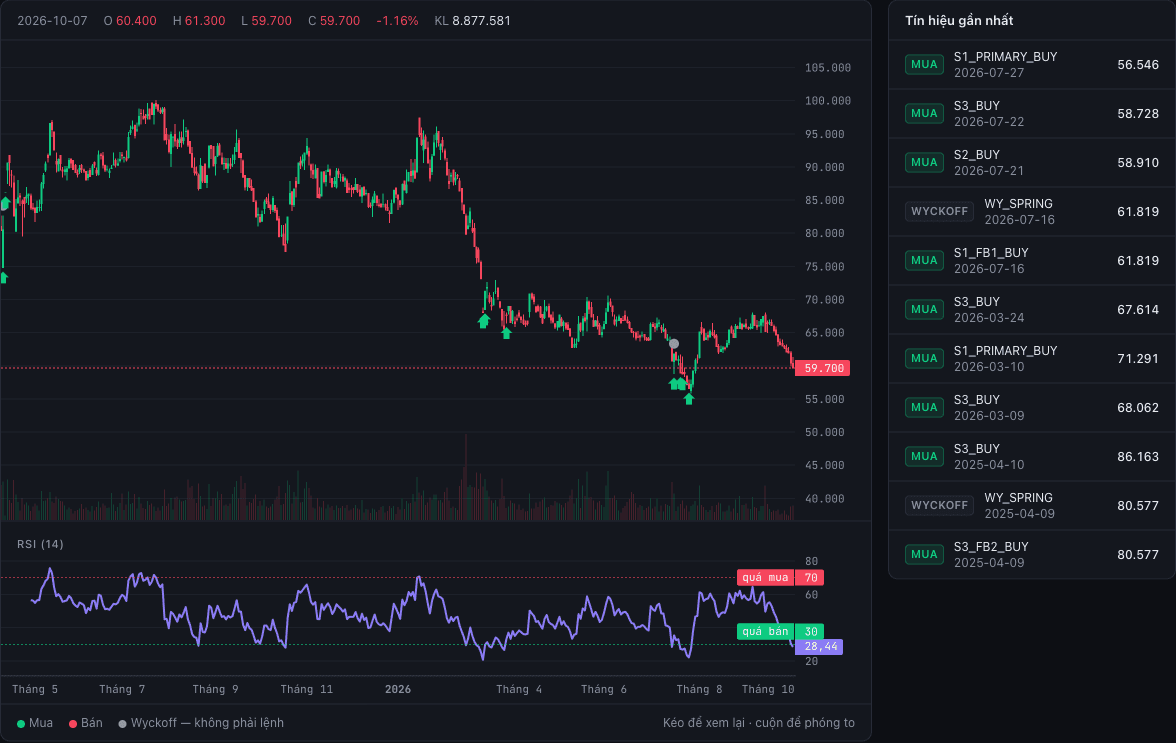Click the Tháng 4 time axis label
Image resolution: width=1176 pixels, height=743 pixels.
pyautogui.click(x=519, y=689)
